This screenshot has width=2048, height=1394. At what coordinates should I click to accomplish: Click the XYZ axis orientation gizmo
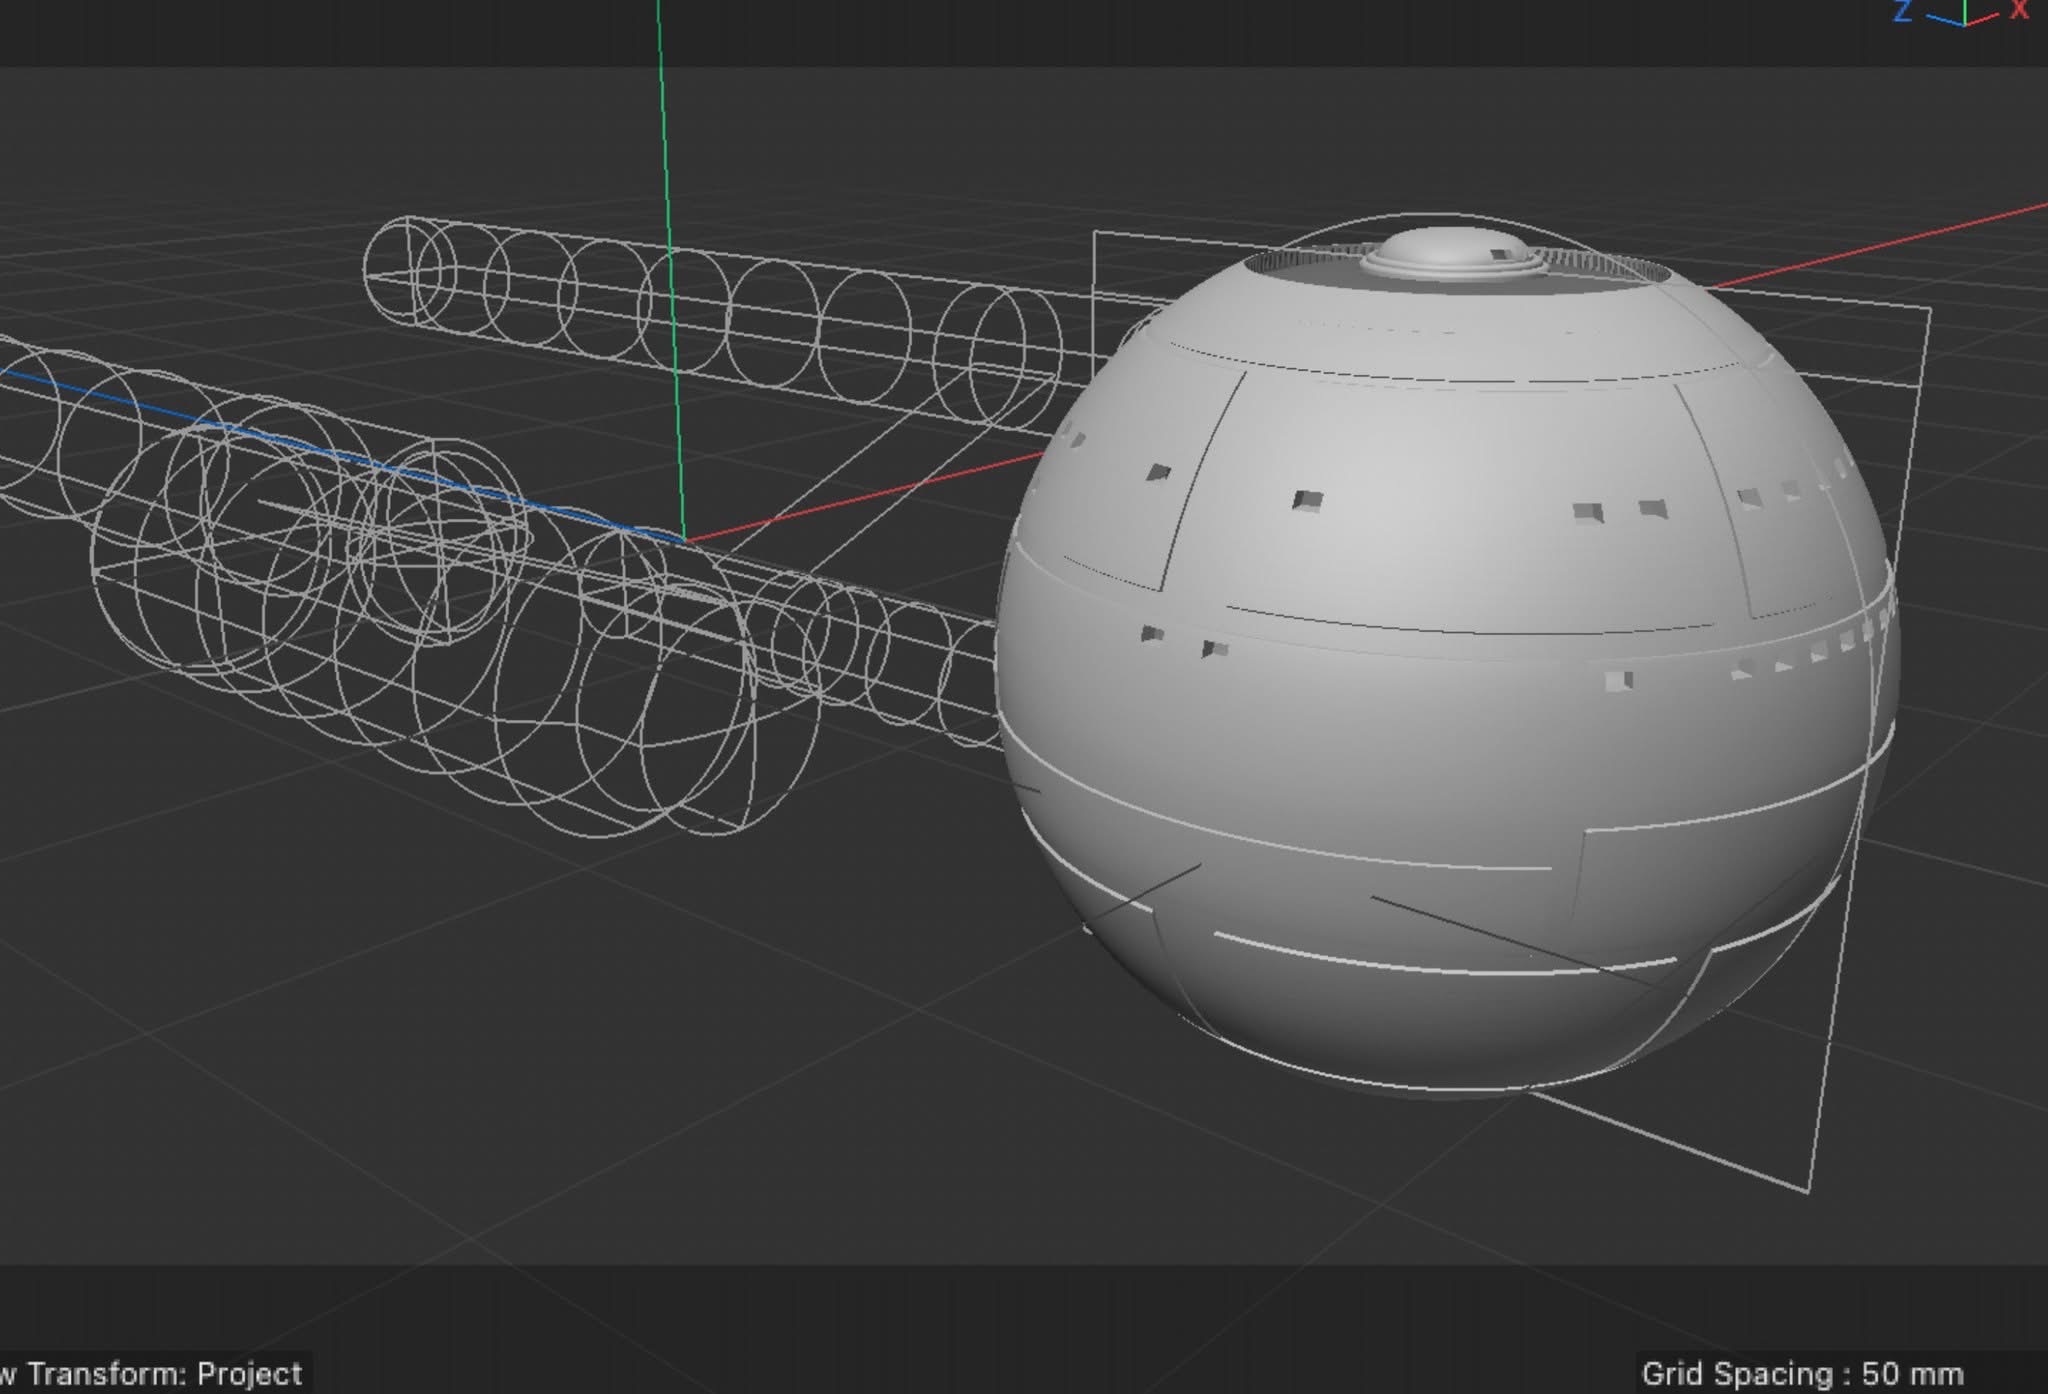pos(1962,12)
